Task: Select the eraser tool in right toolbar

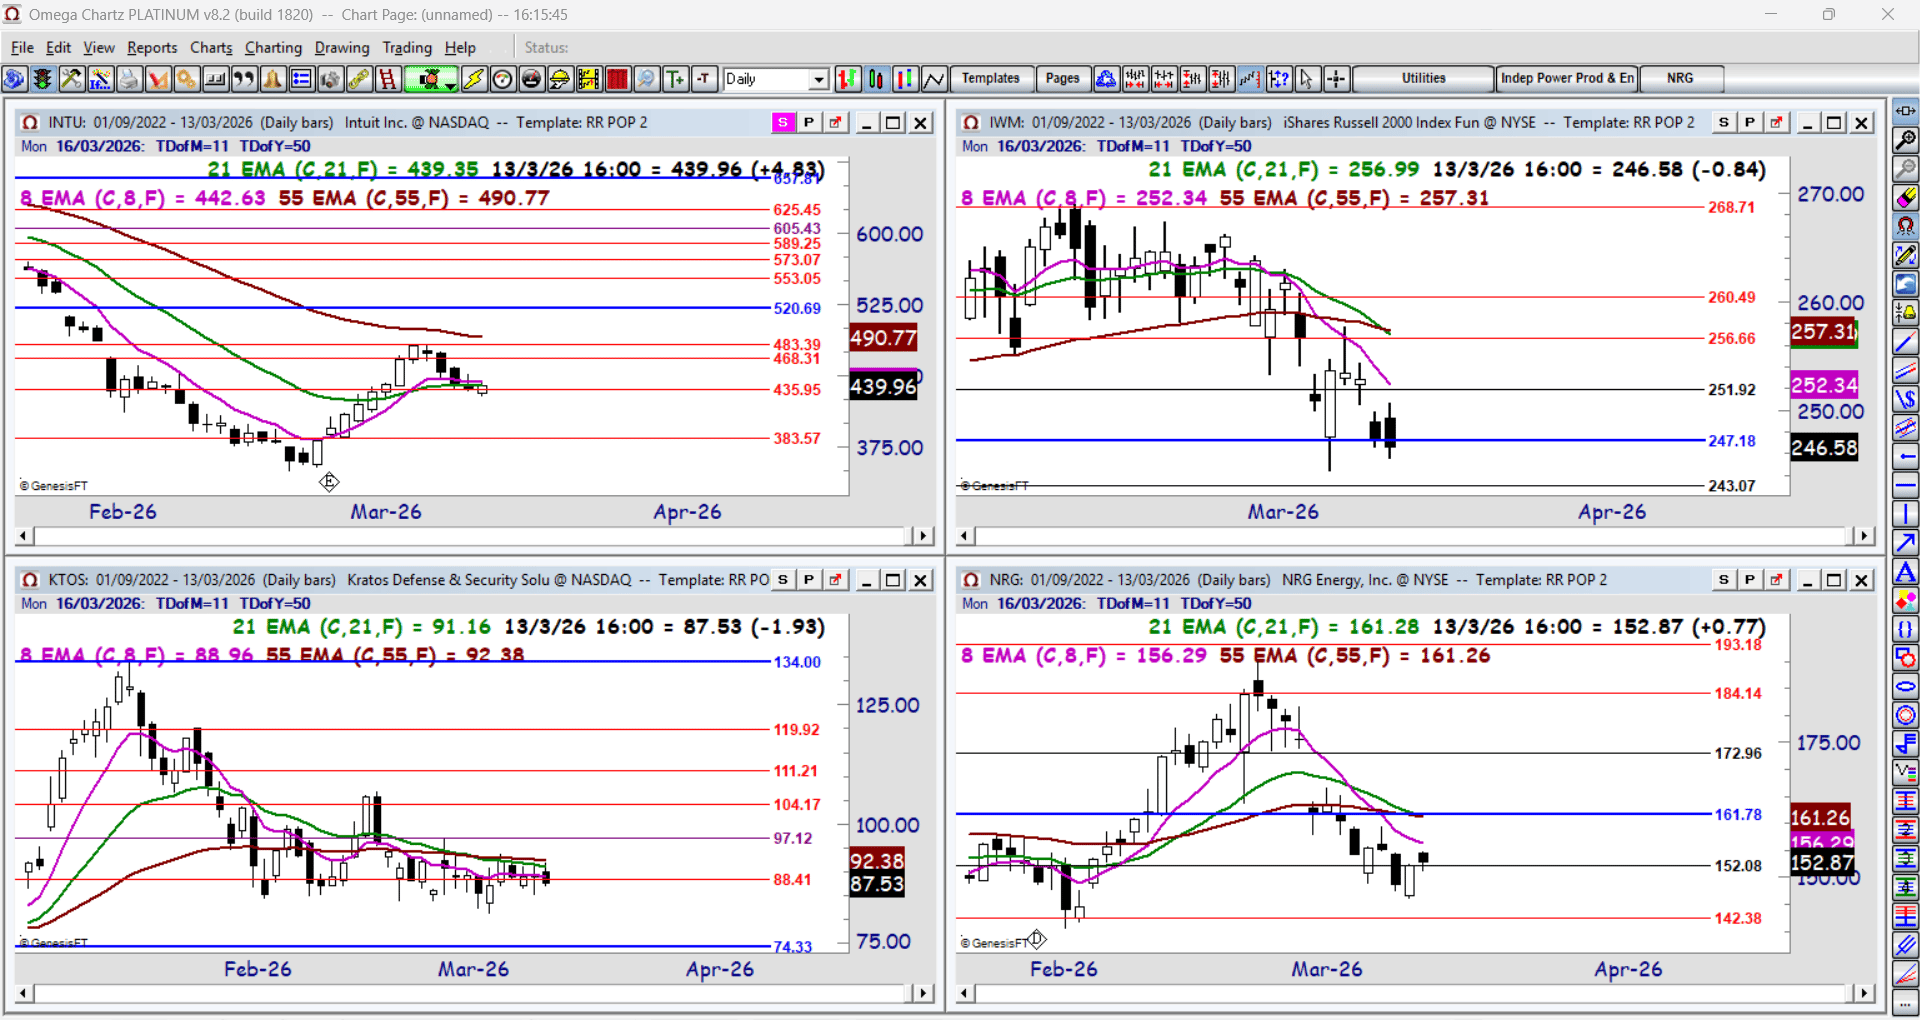Action: [x=1906, y=198]
